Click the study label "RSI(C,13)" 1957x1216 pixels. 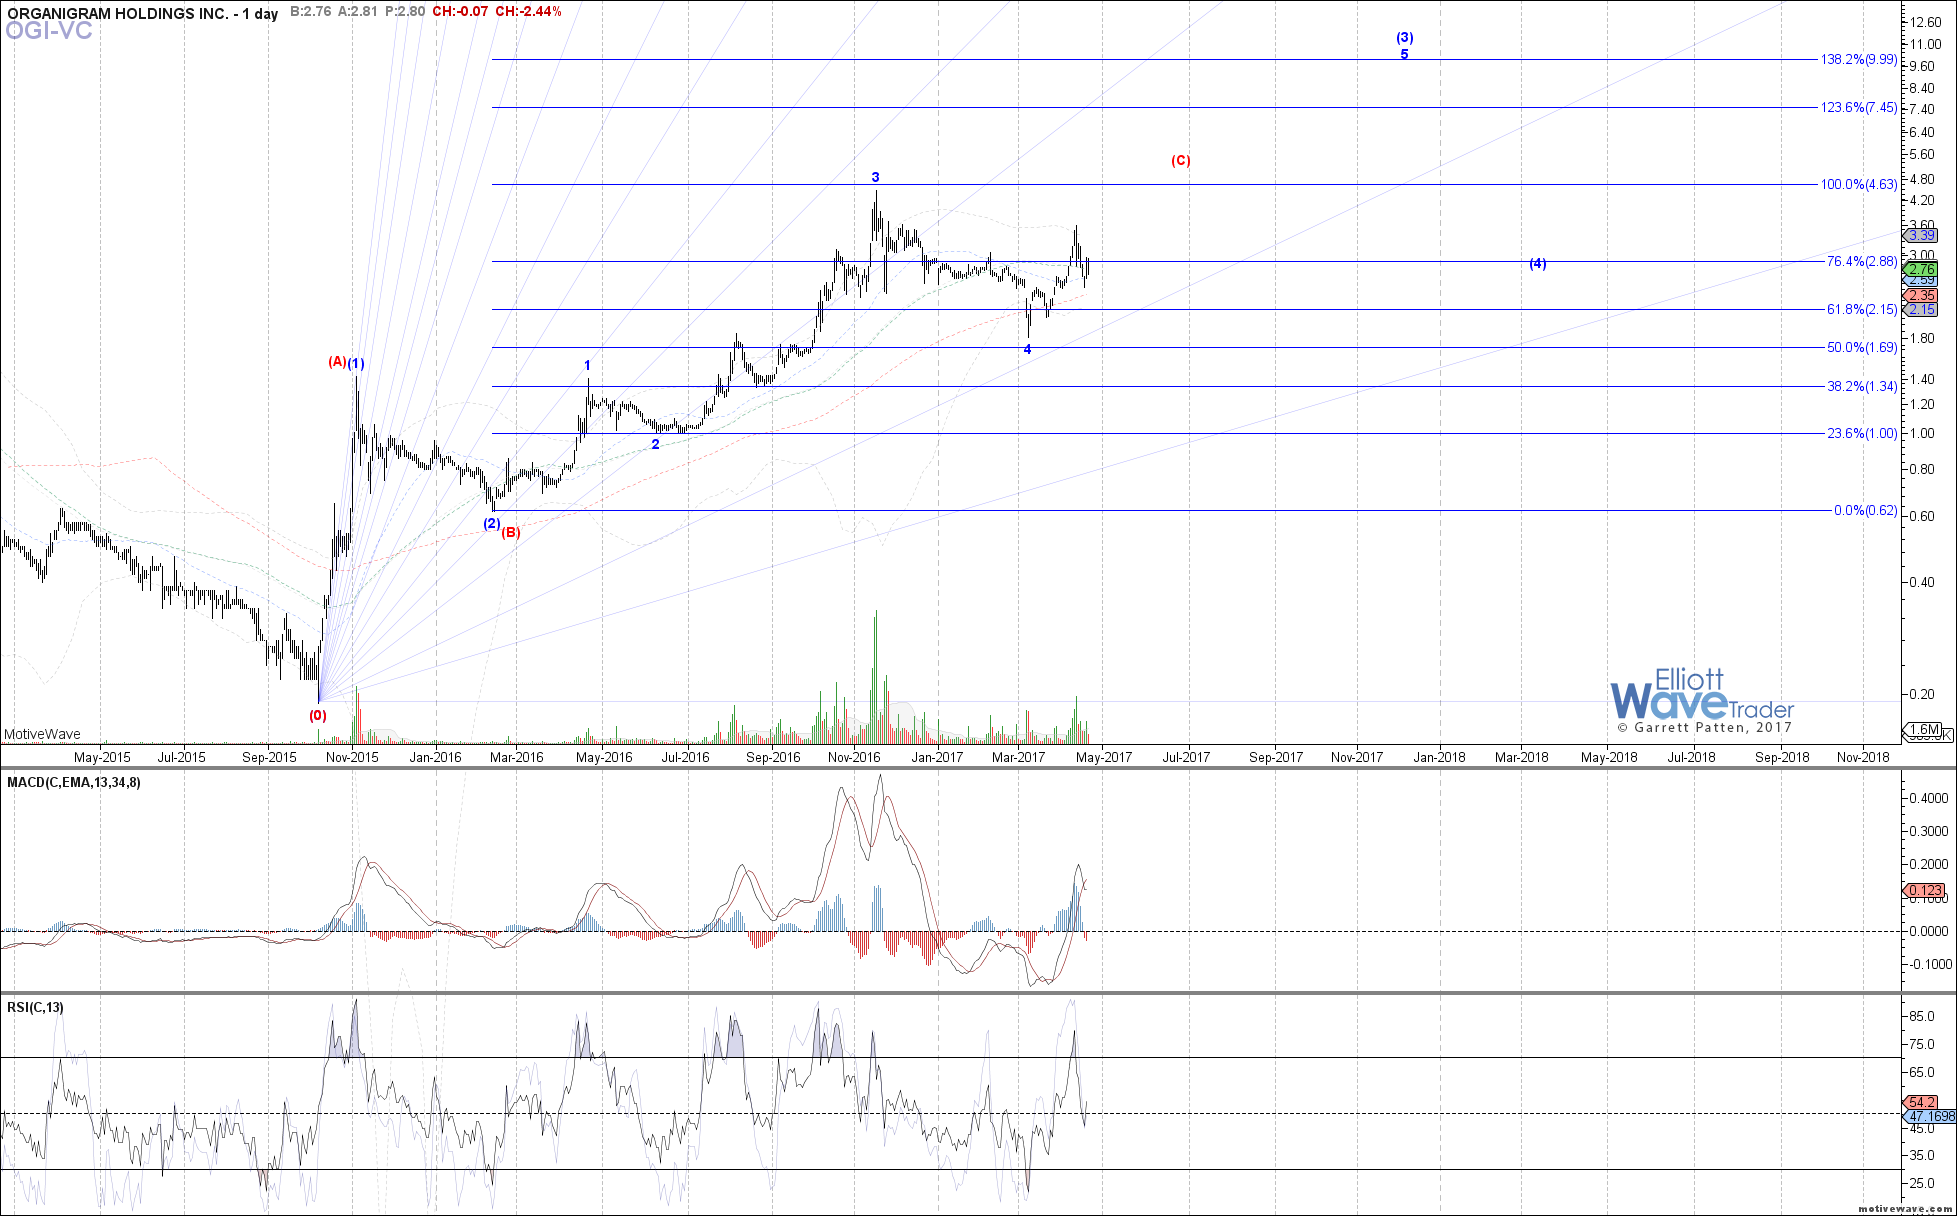coord(35,1007)
